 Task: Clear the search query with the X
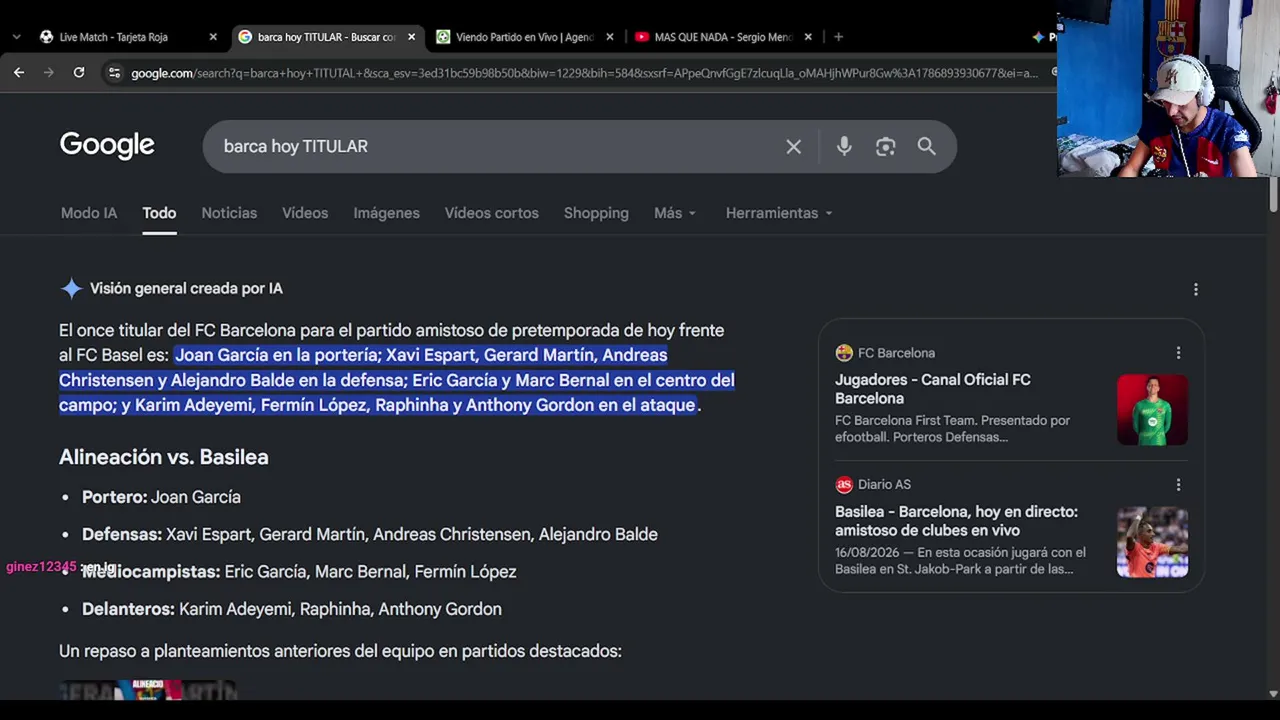(x=794, y=147)
